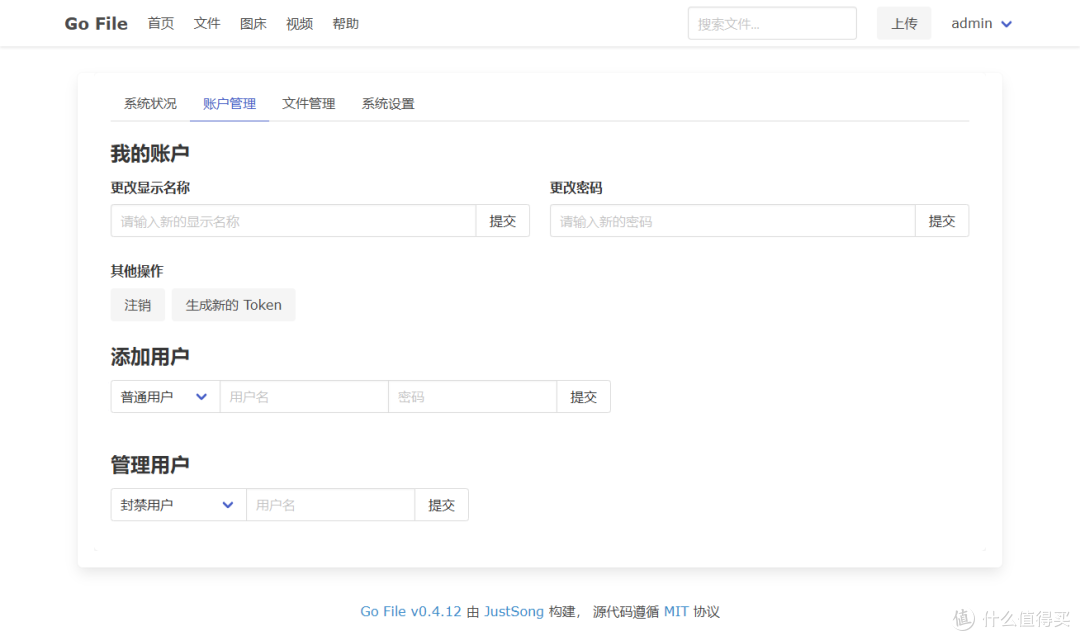Generate a new Token
The image size is (1080, 641).
pyautogui.click(x=233, y=305)
